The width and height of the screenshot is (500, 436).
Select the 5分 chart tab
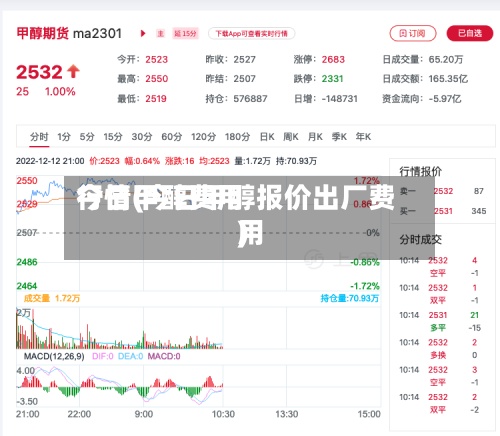tap(87, 137)
